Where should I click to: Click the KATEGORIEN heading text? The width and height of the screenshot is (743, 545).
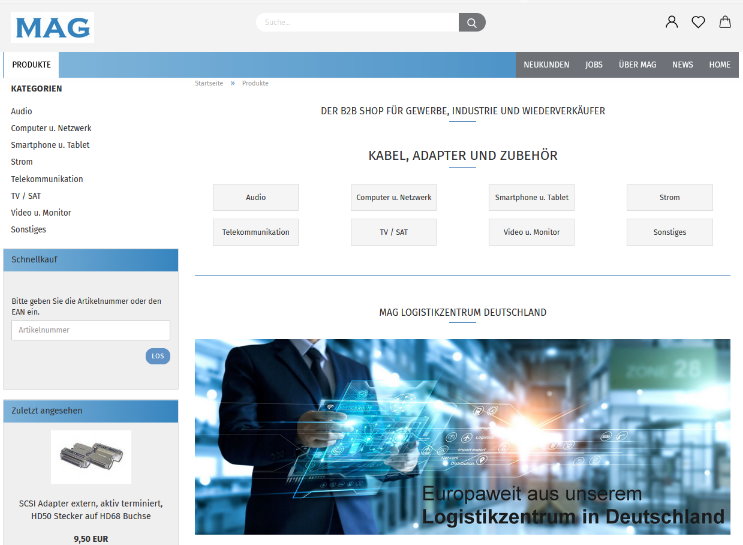[x=36, y=89]
